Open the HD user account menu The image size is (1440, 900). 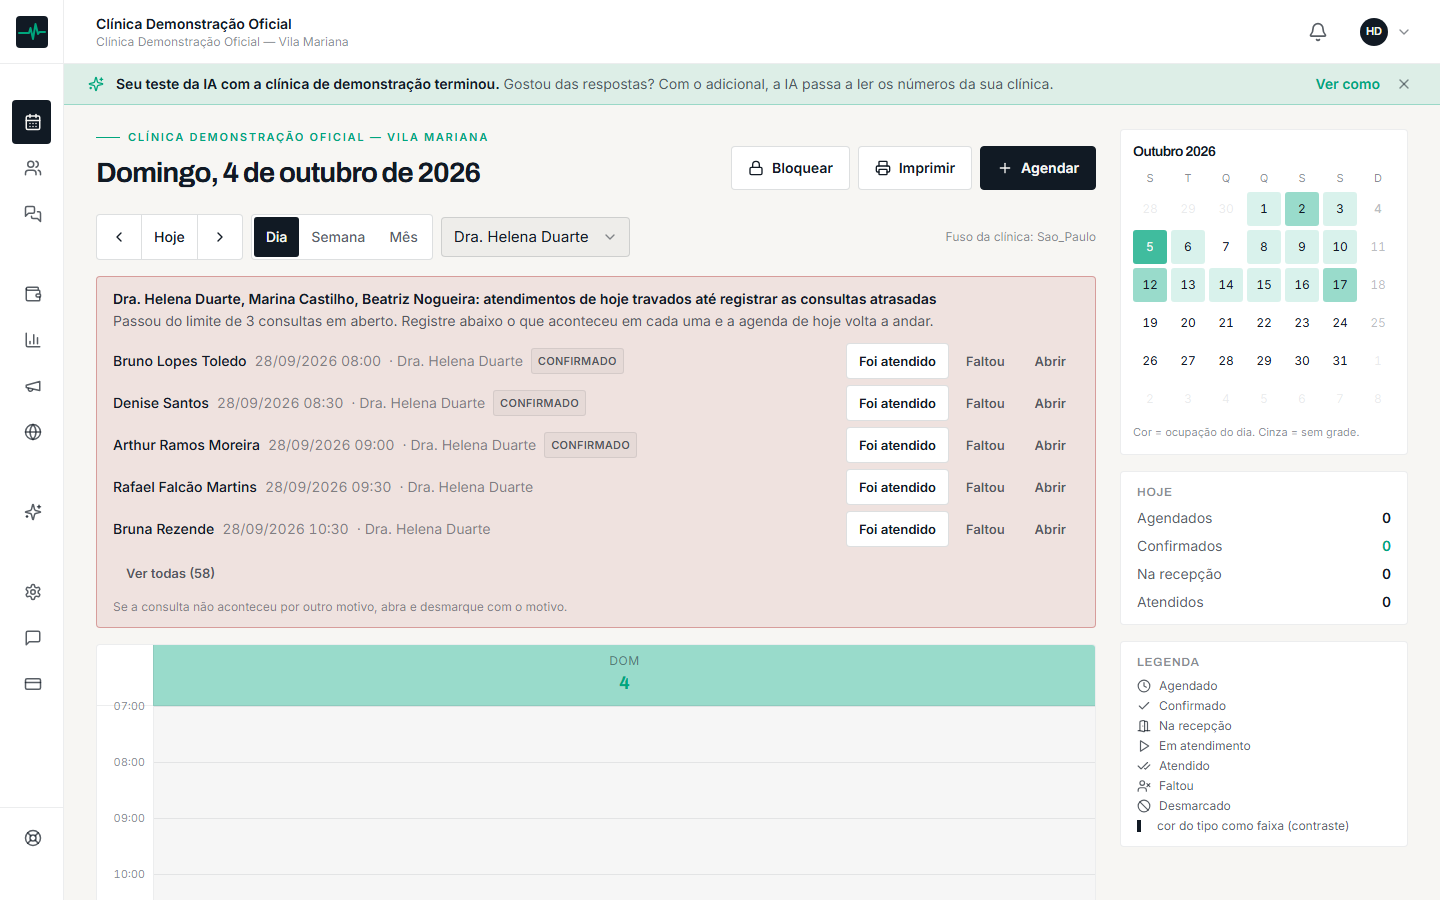point(1385,32)
